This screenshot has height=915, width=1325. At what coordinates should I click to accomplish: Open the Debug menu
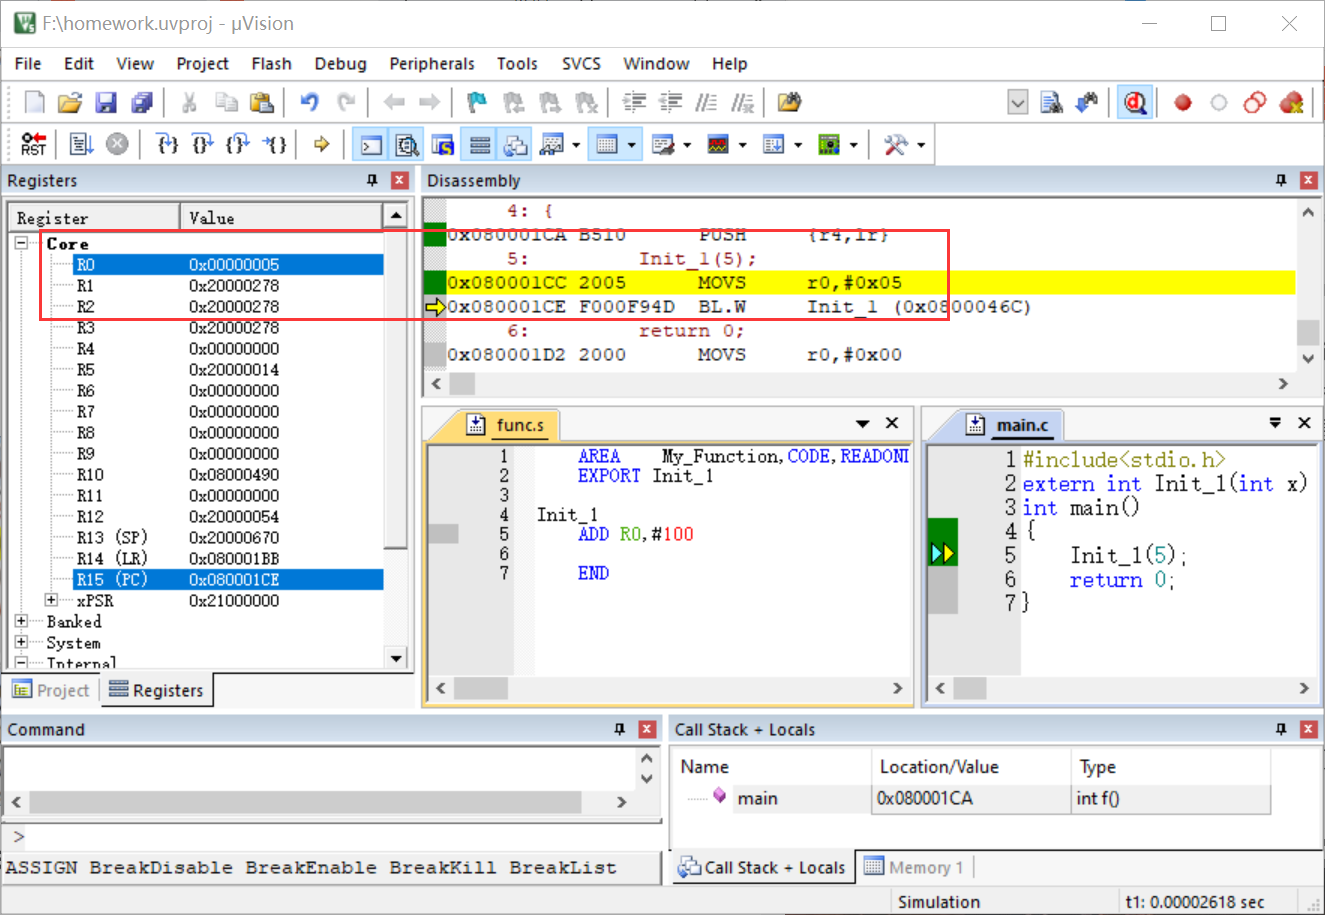coord(340,63)
